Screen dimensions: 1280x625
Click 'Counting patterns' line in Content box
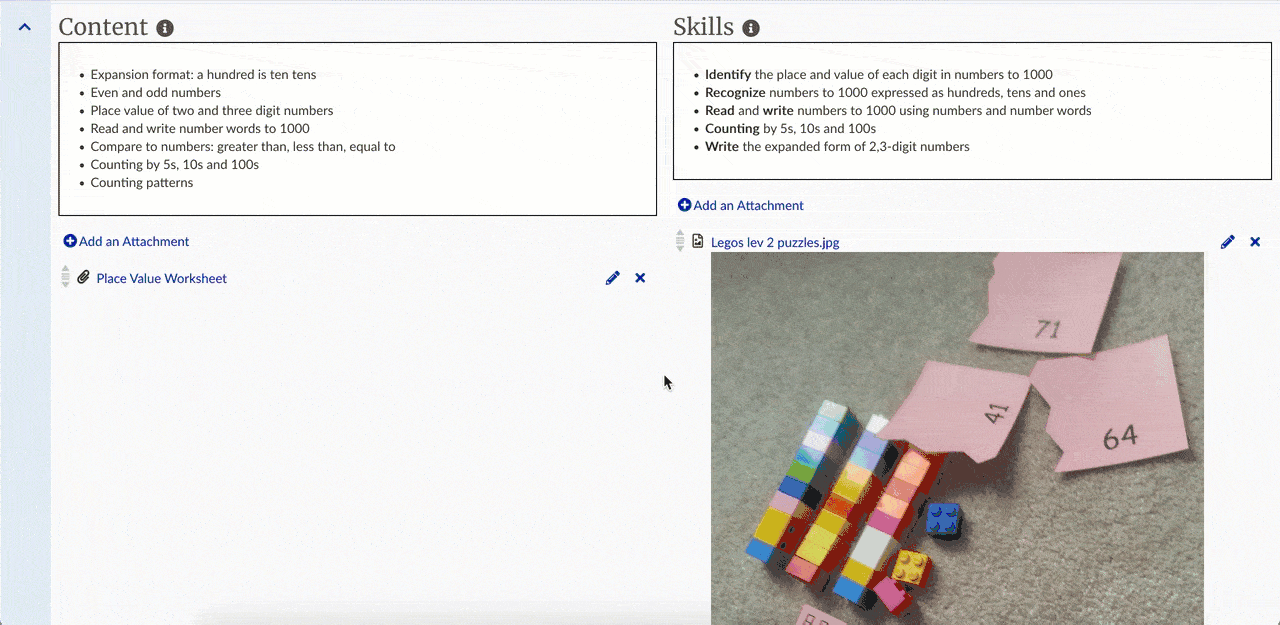tap(142, 182)
